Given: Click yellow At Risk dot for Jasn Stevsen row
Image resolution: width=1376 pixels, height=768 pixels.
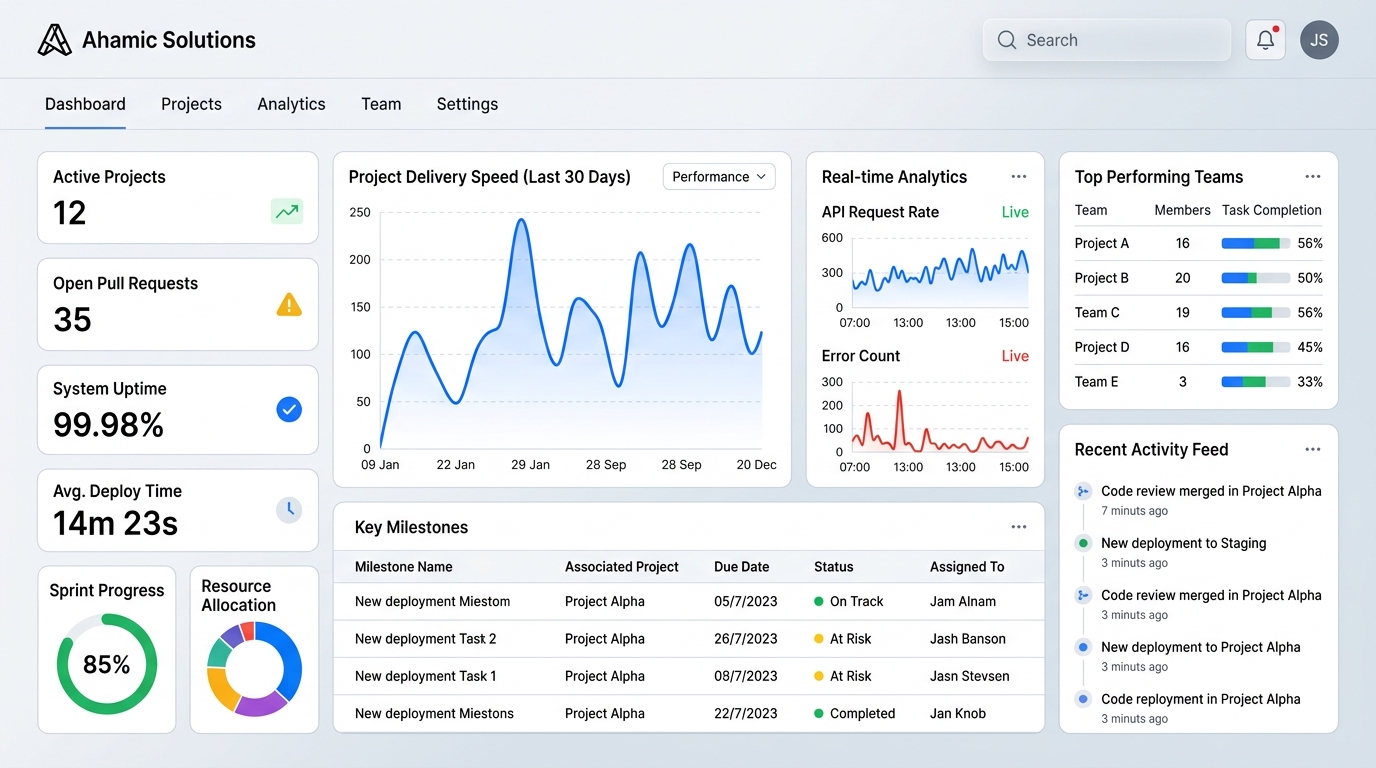Looking at the screenshot, I should 819,676.
